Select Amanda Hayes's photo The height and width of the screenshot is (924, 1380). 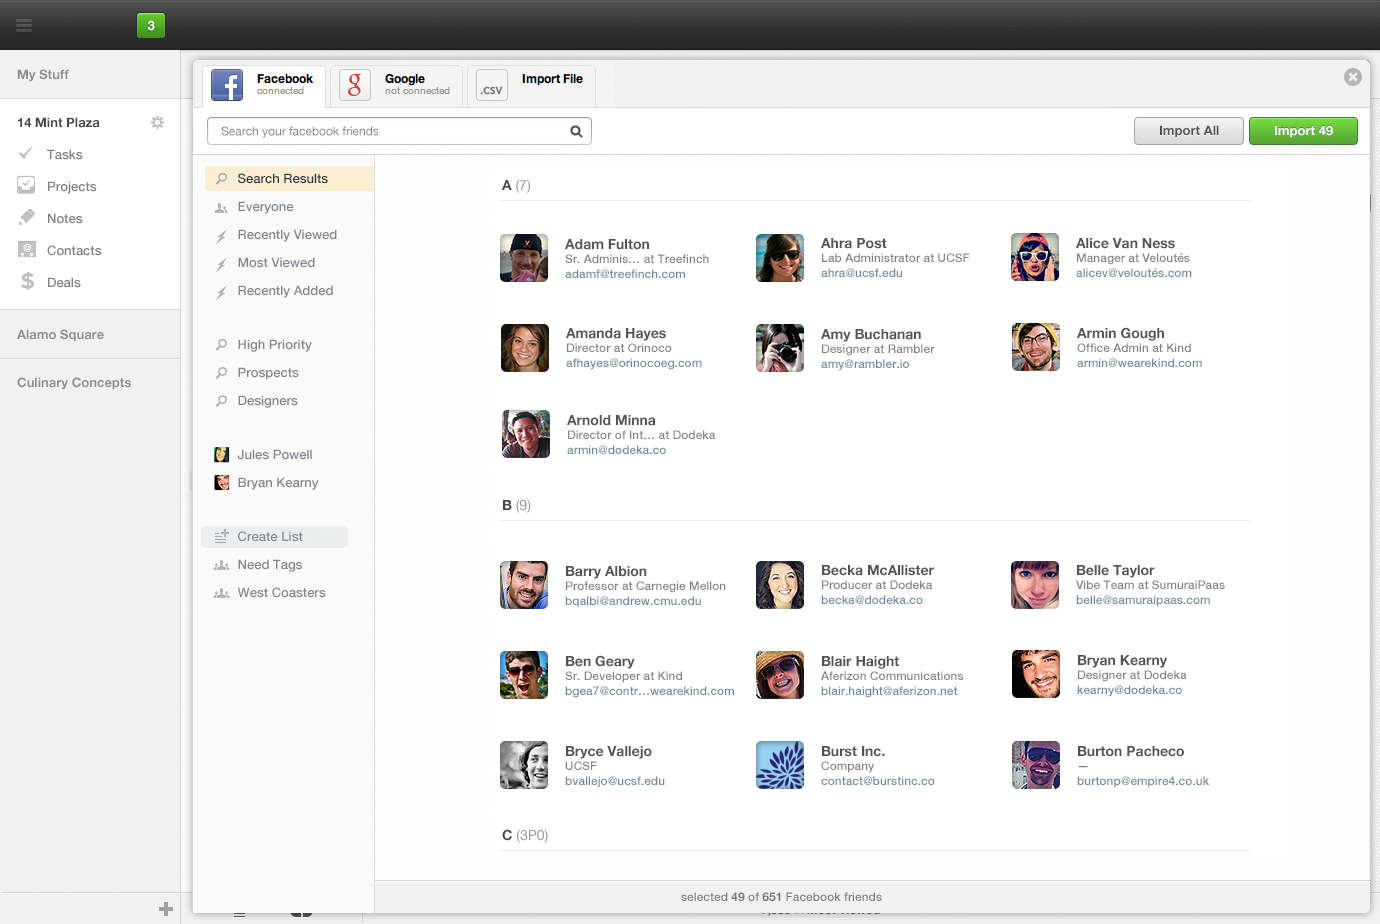point(525,348)
